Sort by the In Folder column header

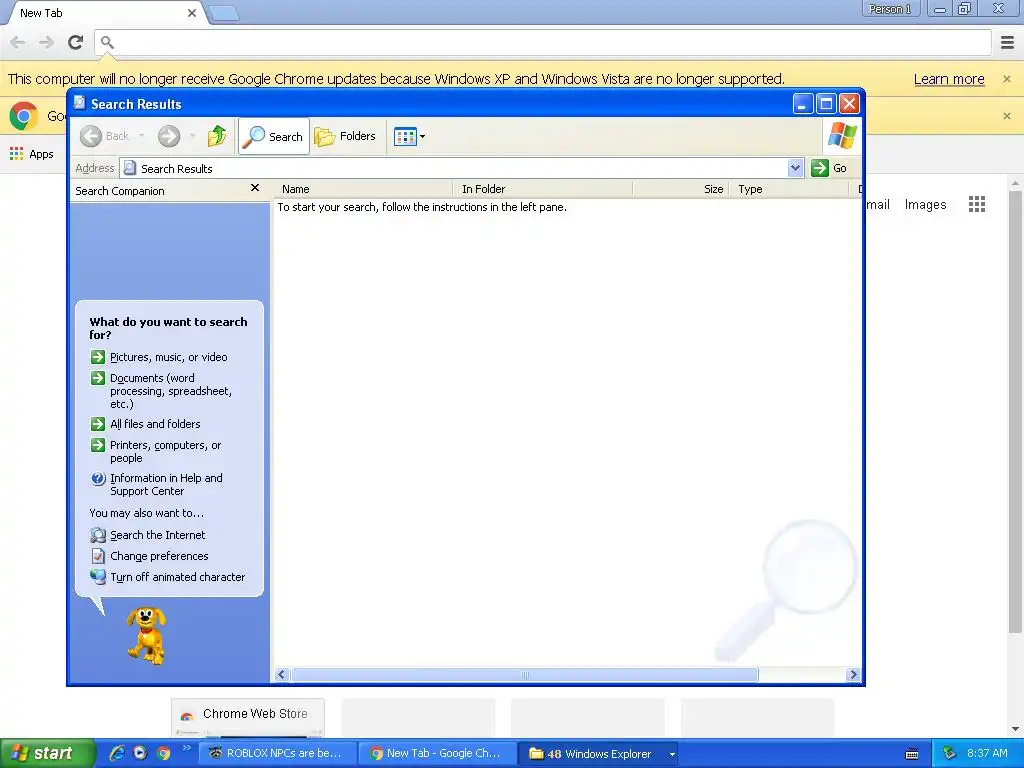[542, 189]
